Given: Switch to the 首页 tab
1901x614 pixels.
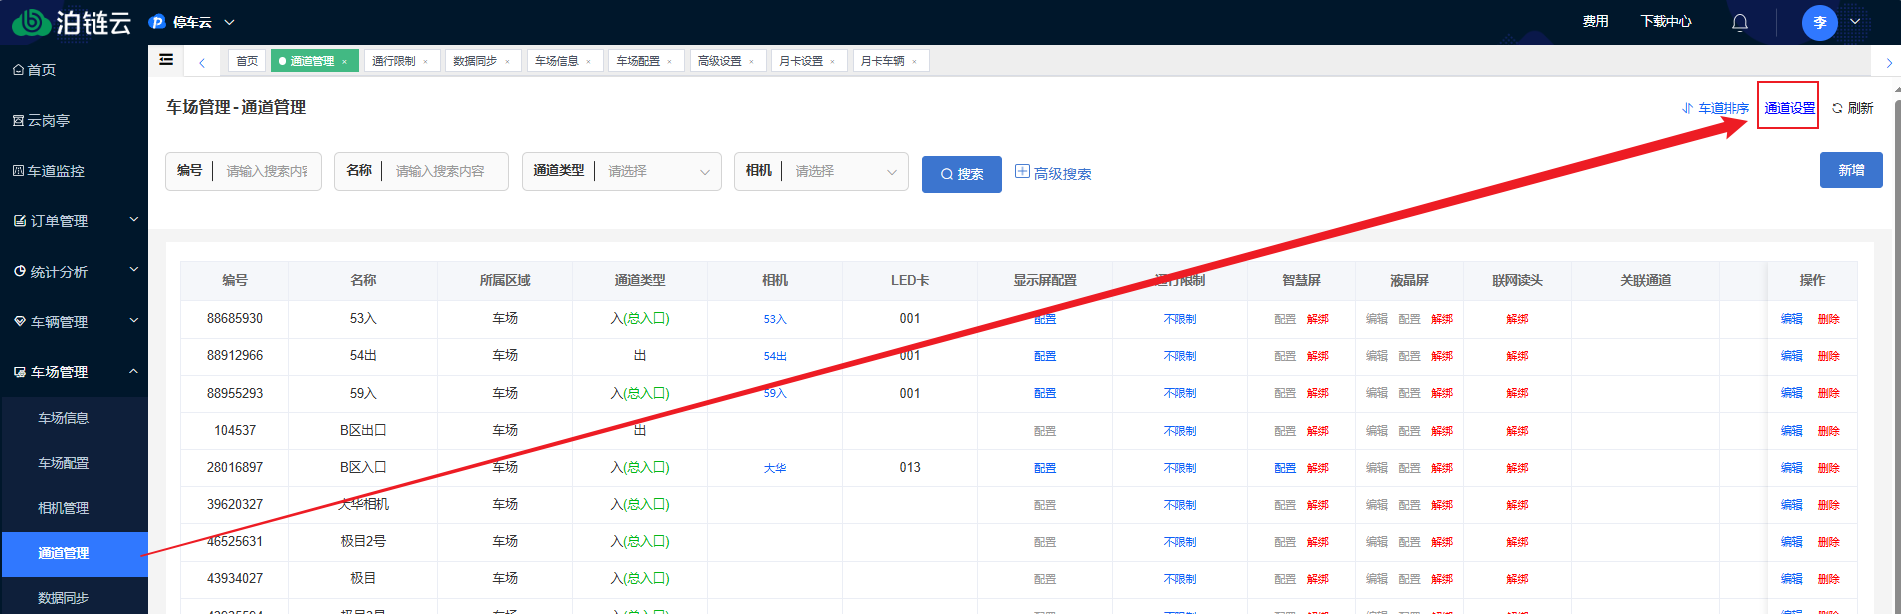Looking at the screenshot, I should [247, 61].
